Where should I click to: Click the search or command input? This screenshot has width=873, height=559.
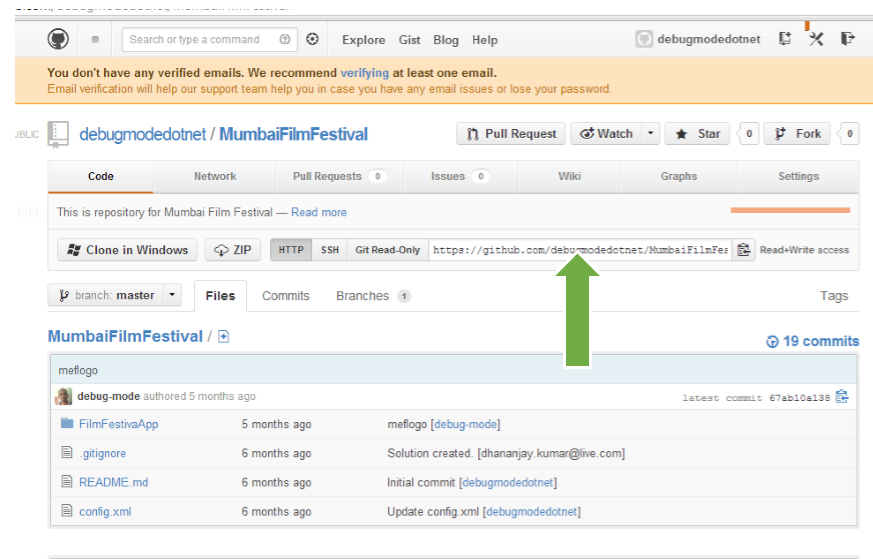coord(202,40)
